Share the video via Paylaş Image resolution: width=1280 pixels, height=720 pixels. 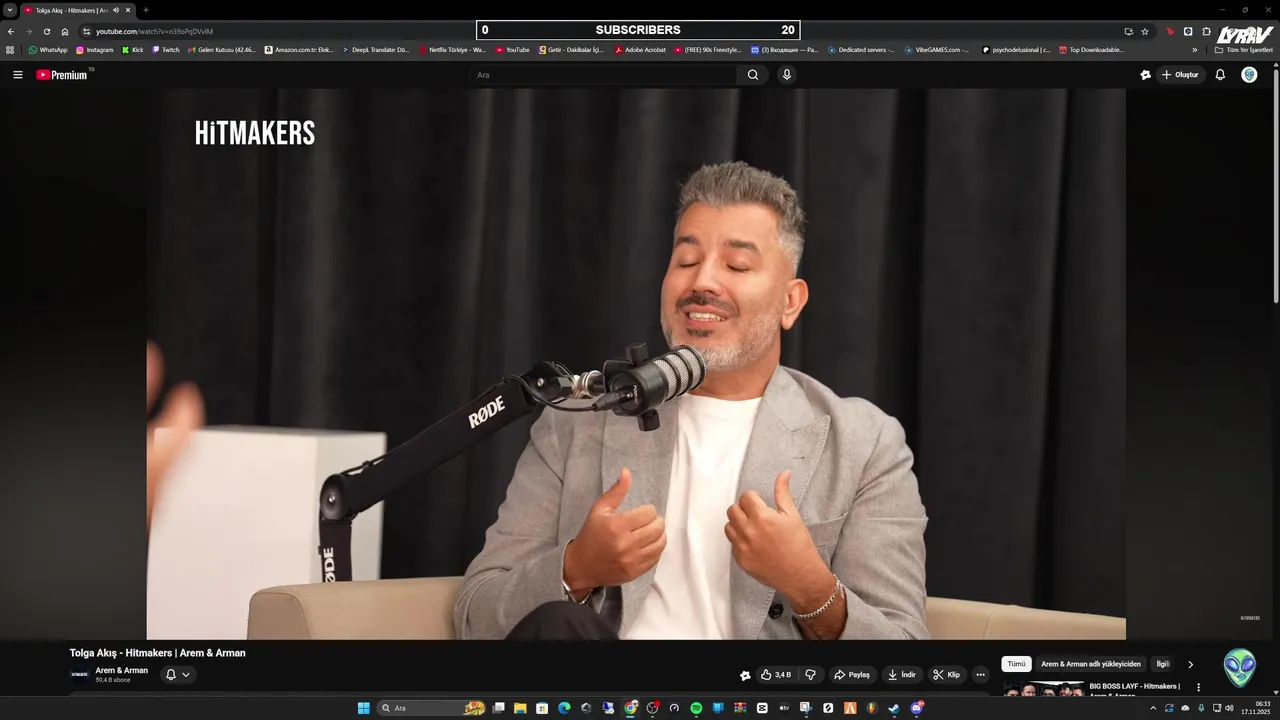point(852,675)
